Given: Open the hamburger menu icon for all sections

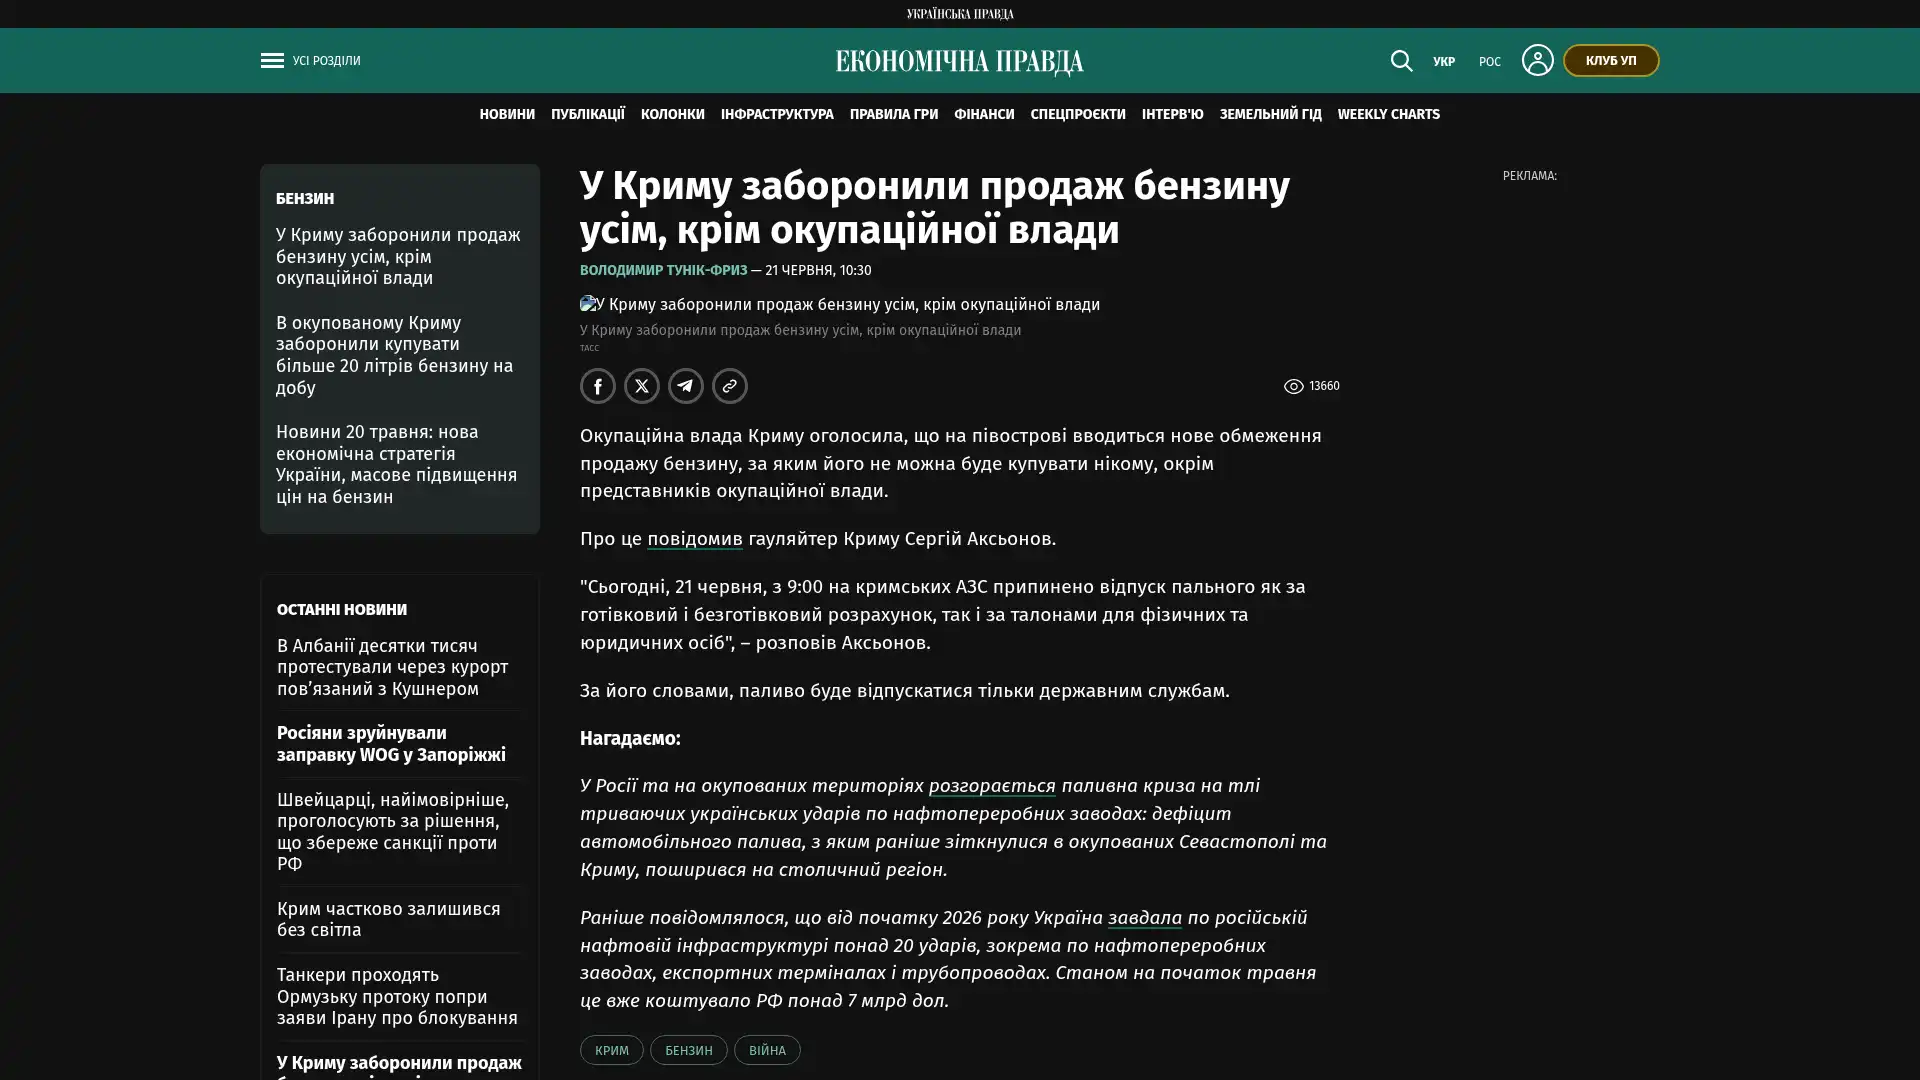Looking at the screenshot, I should click(x=272, y=61).
